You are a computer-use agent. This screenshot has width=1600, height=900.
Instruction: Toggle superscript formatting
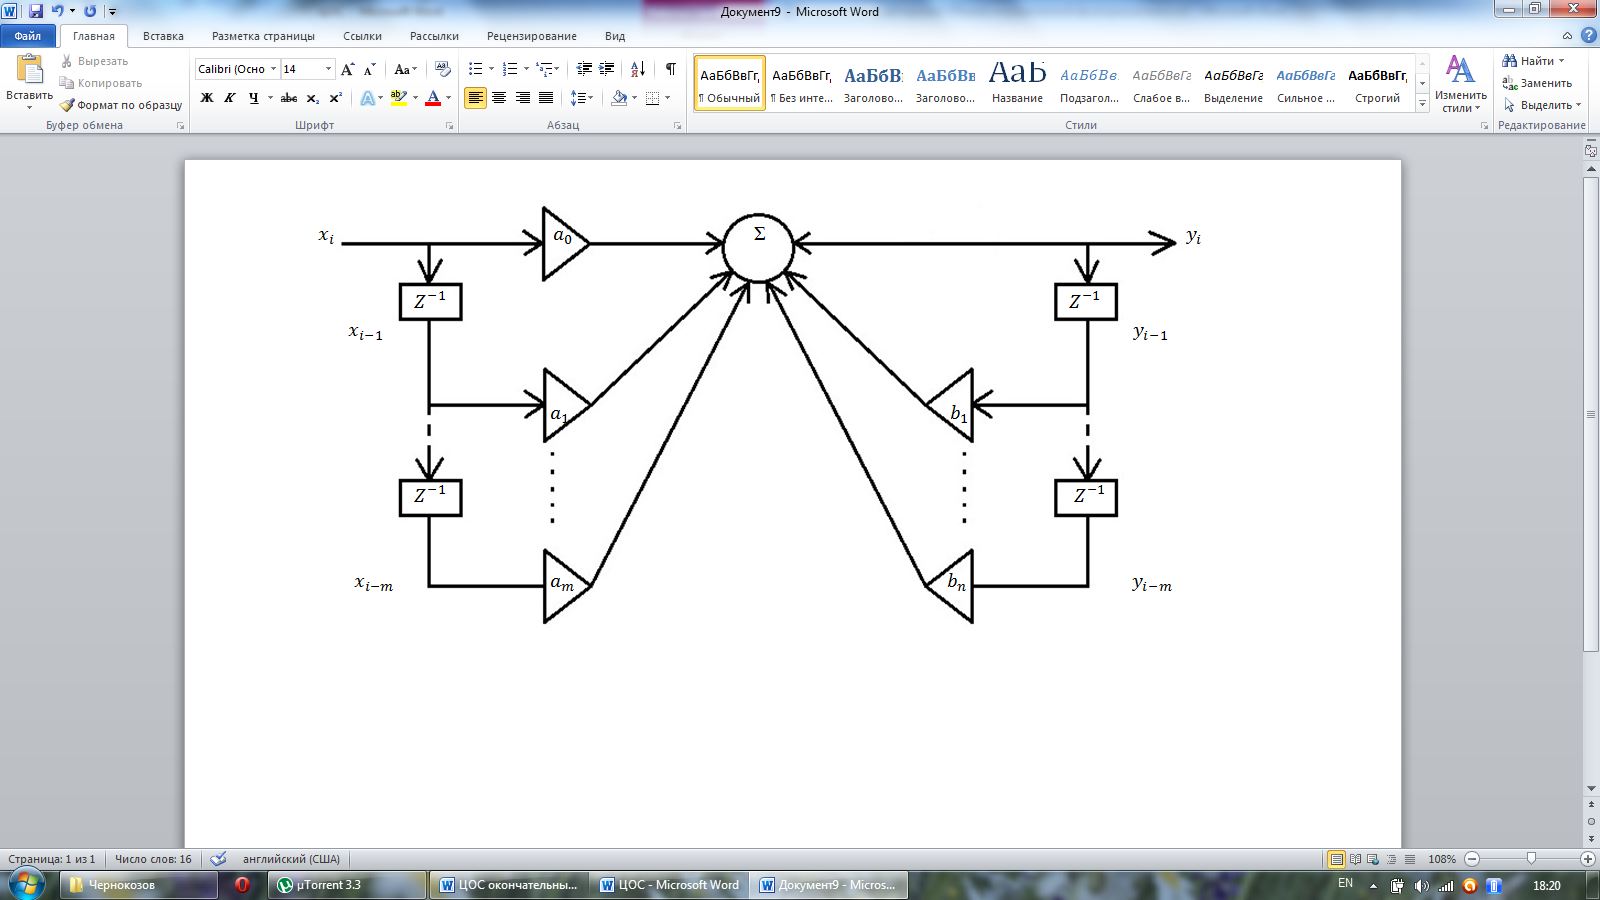point(335,98)
